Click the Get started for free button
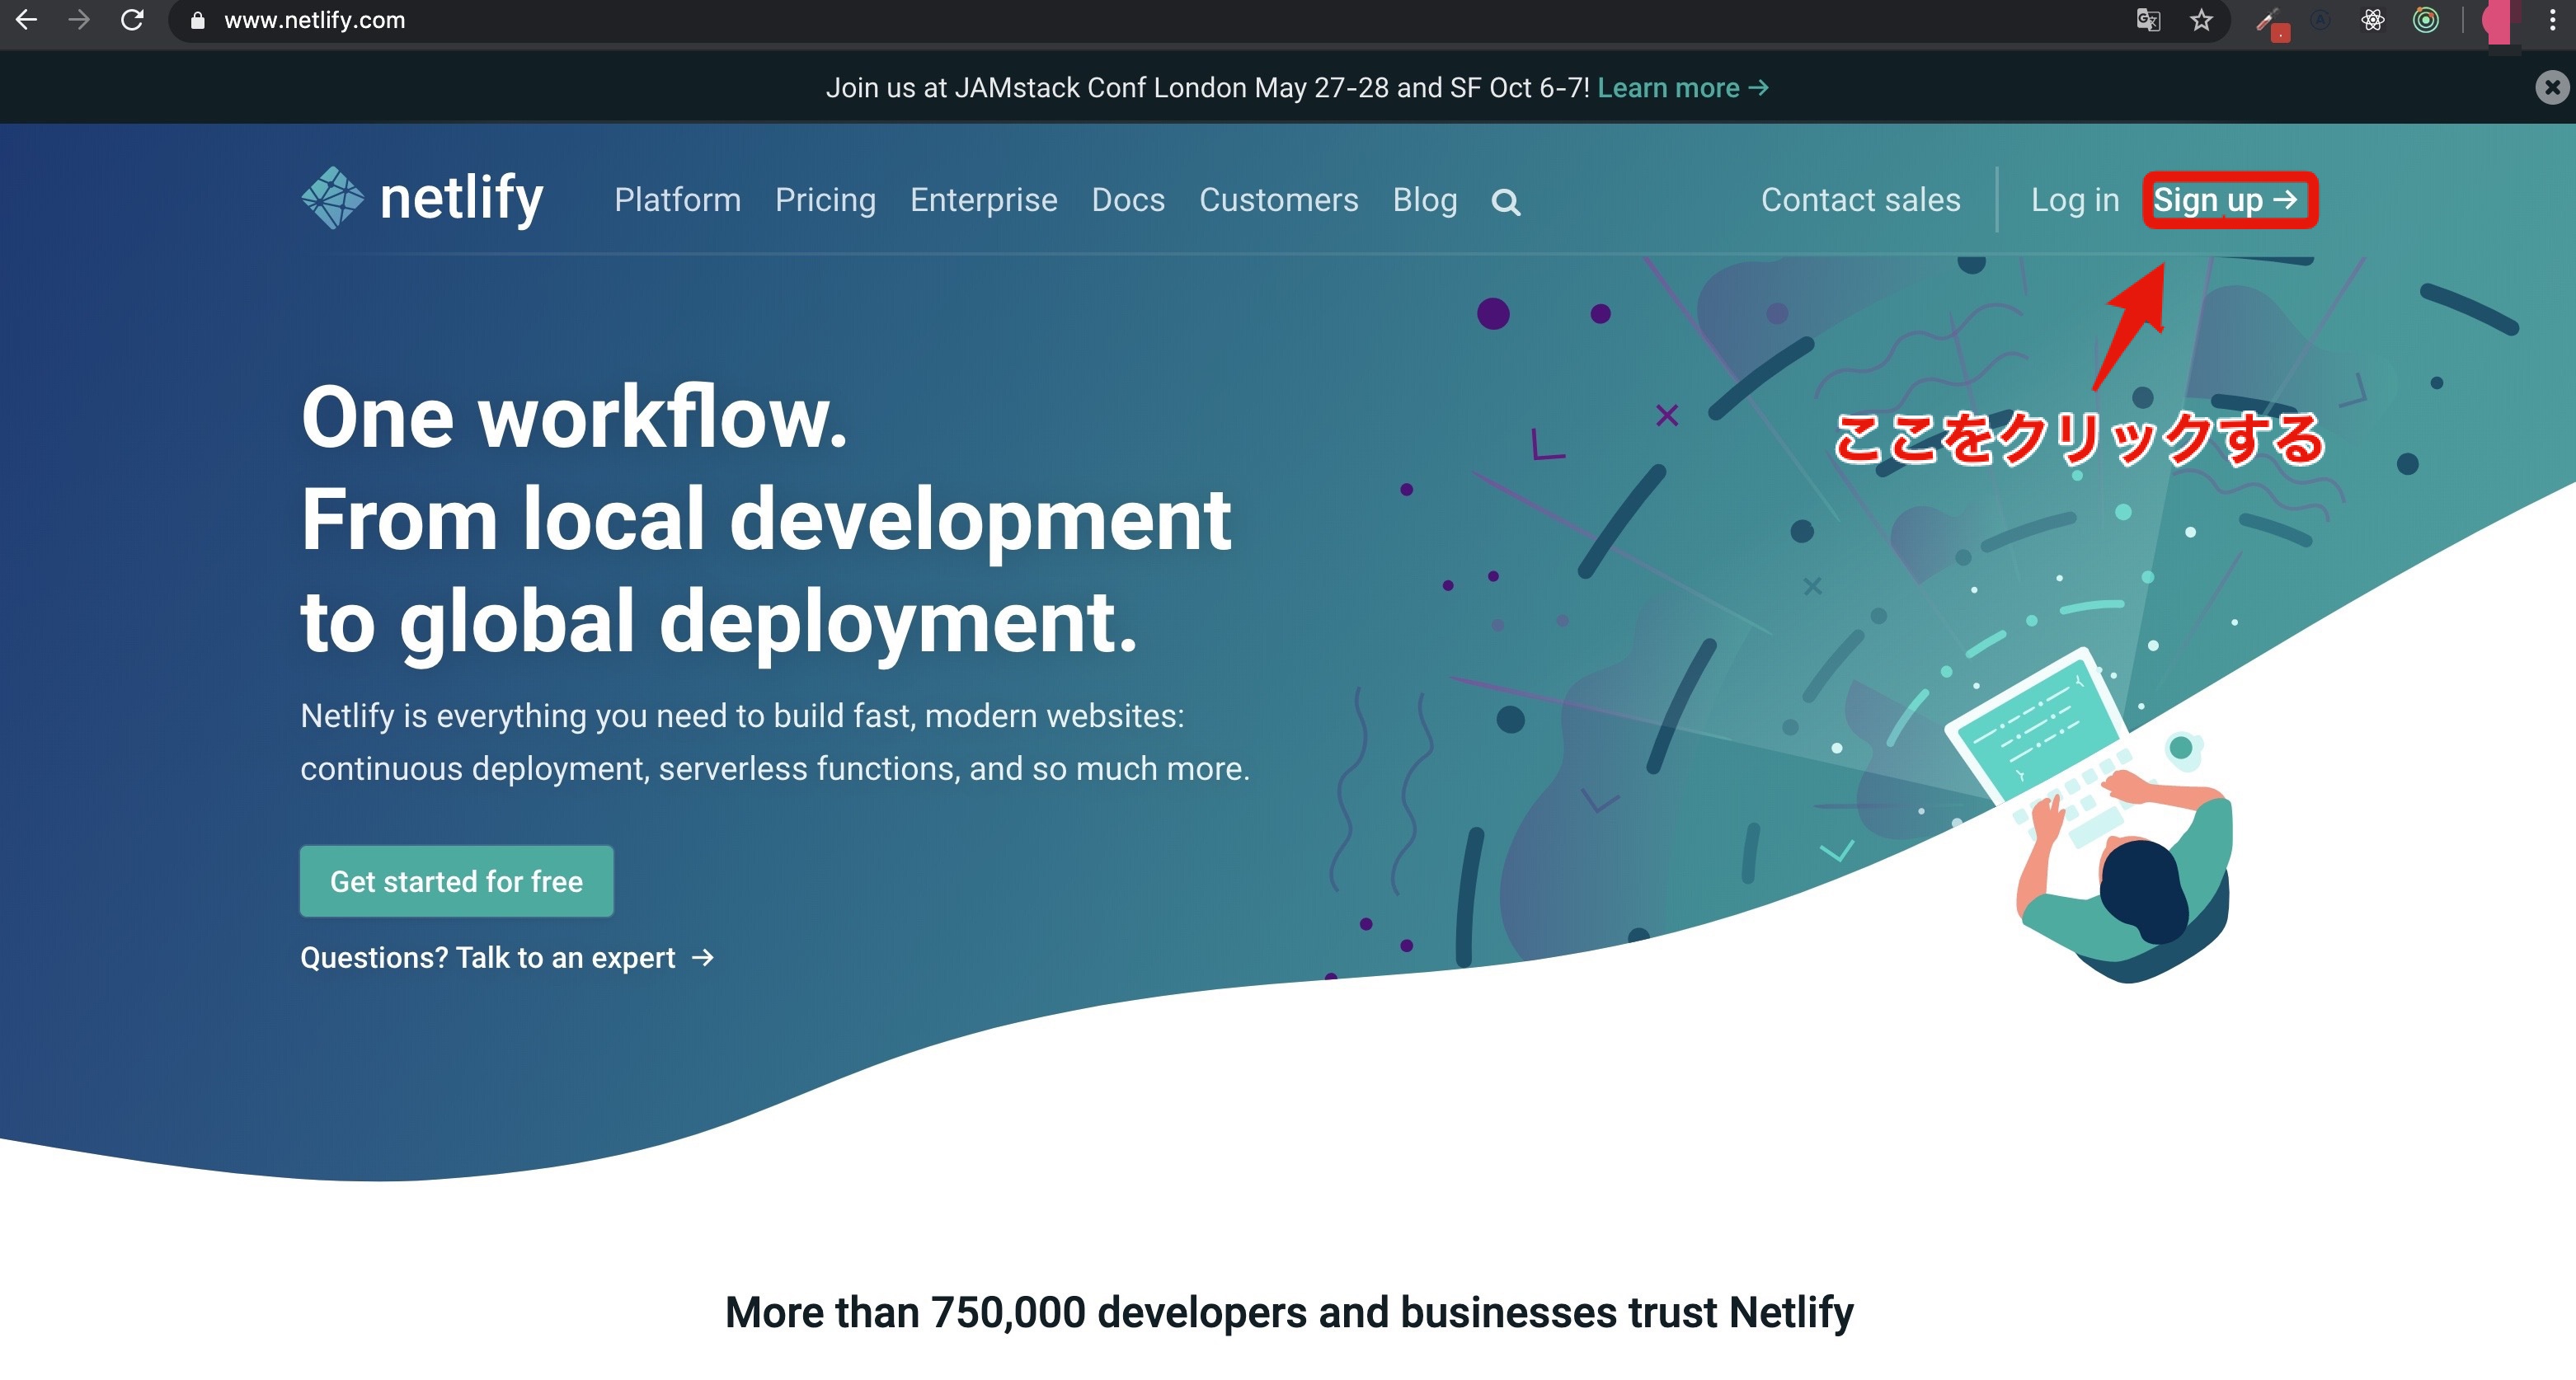Image resolution: width=2576 pixels, height=1380 pixels. click(x=456, y=881)
